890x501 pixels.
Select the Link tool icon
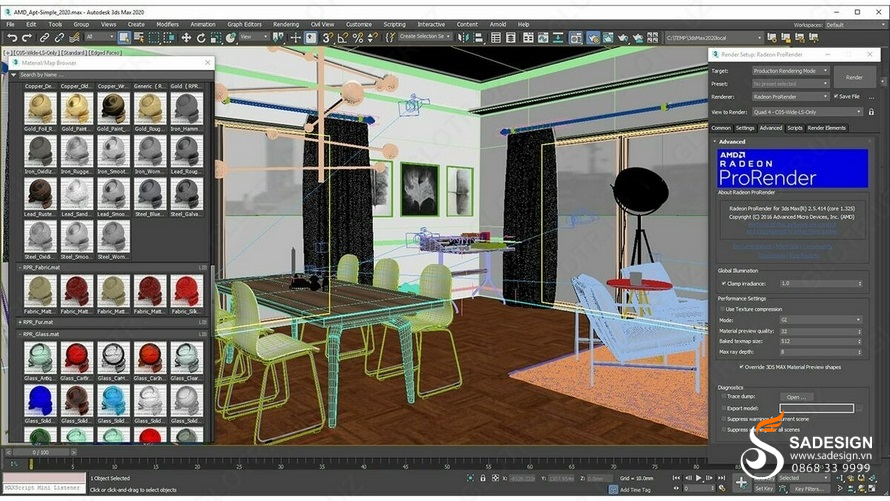pos(44,38)
